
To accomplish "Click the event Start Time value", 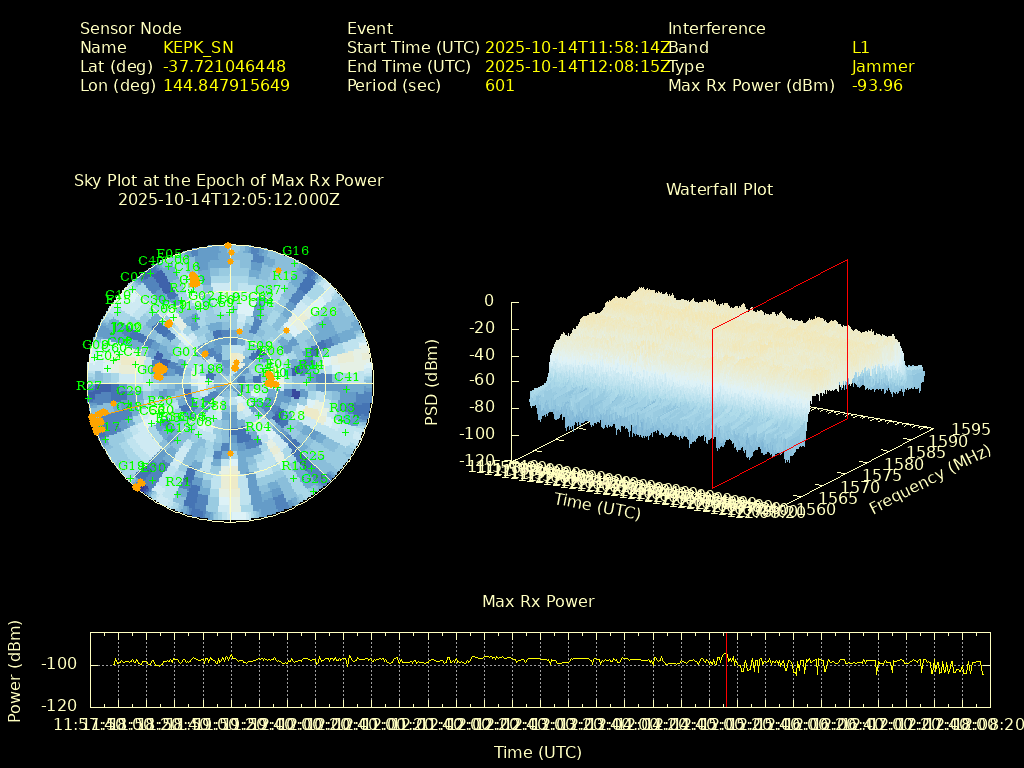I will tap(577, 47).
